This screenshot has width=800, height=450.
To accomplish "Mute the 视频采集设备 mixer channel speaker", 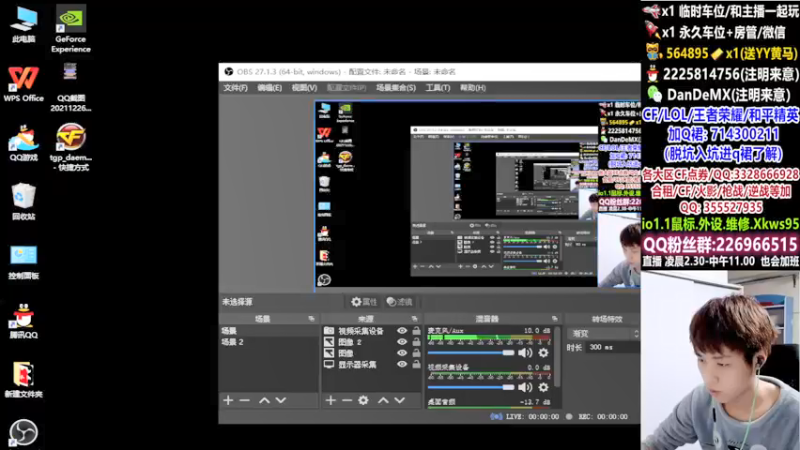I will click(x=525, y=387).
